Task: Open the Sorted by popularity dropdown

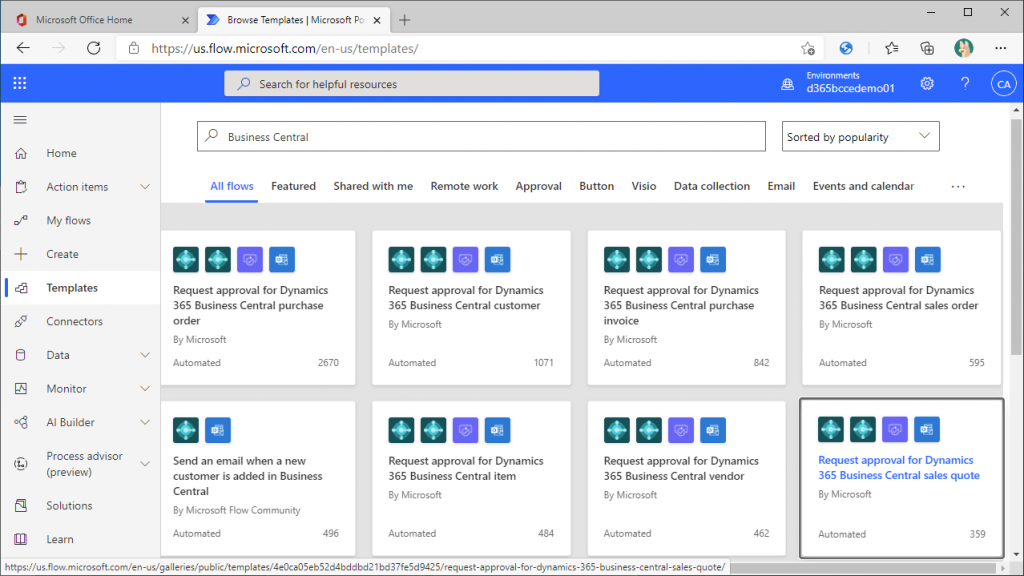Action: [861, 136]
